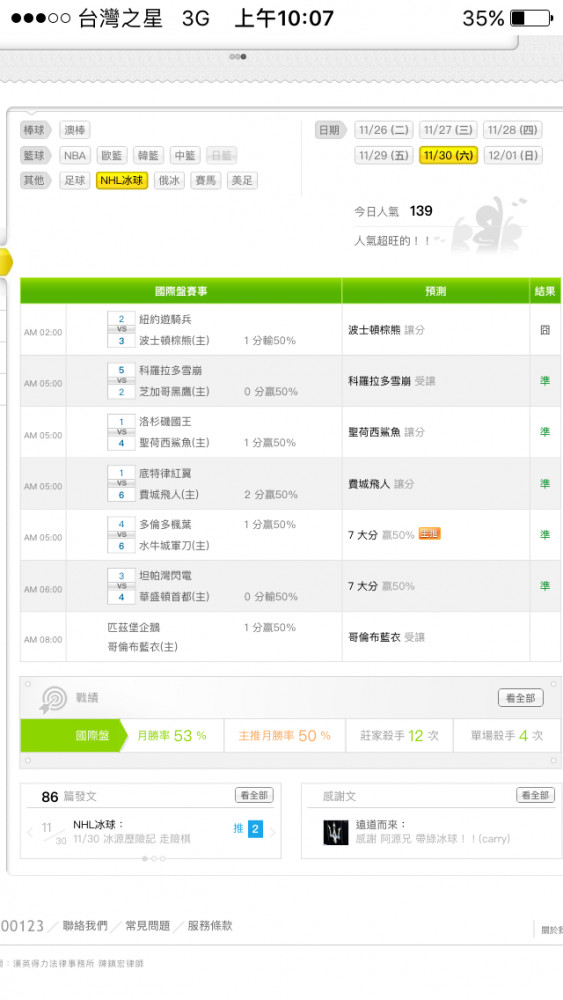Open 看全部 for the 86 篇發文

coord(254,795)
